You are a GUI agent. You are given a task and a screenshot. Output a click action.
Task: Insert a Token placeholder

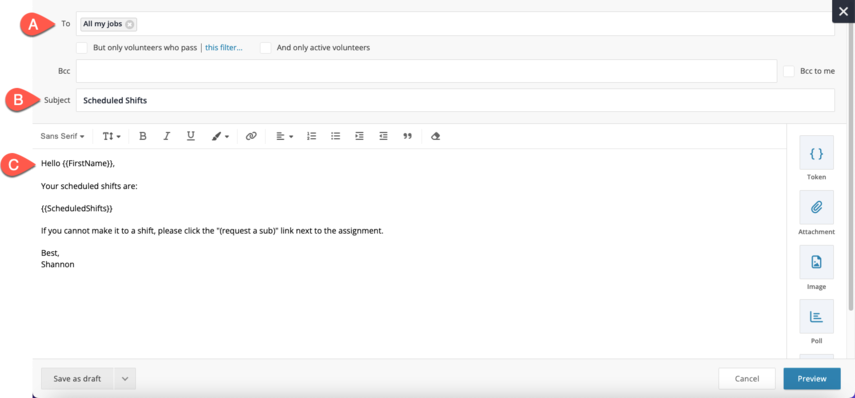[x=816, y=153]
